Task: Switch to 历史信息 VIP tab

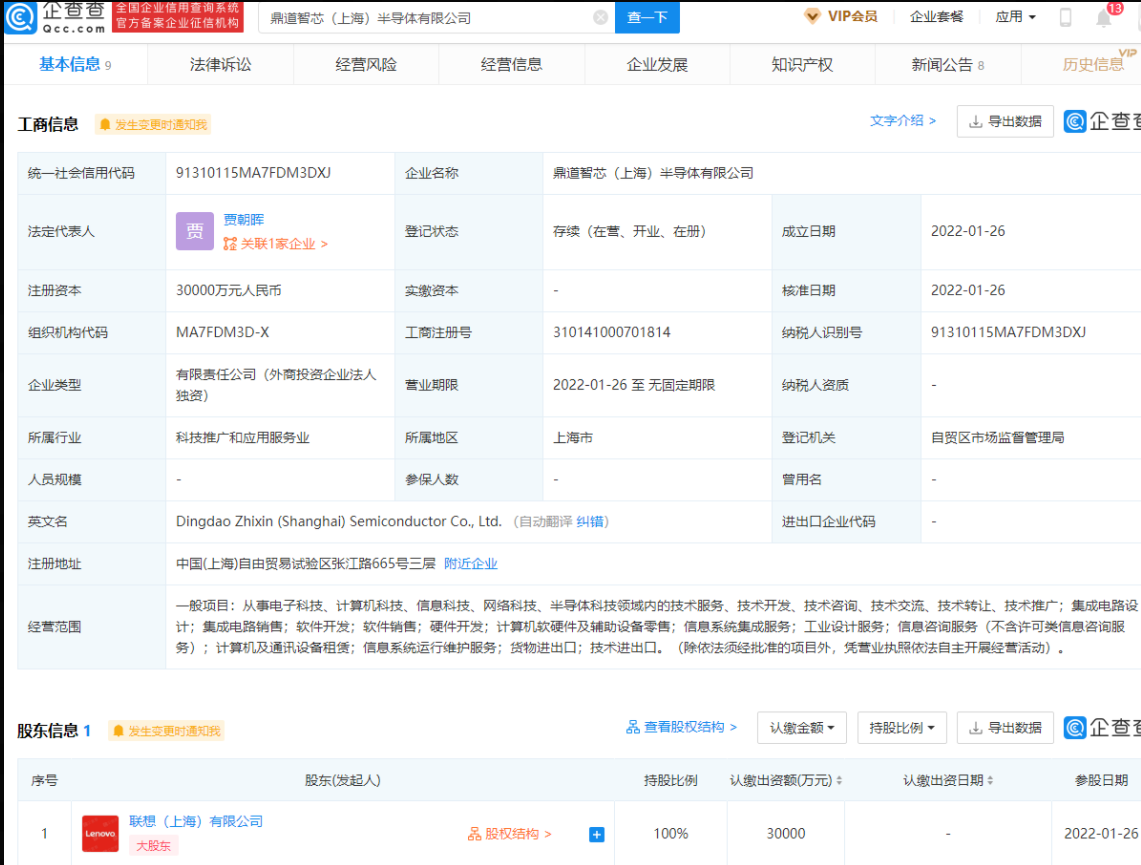Action: coord(1093,65)
